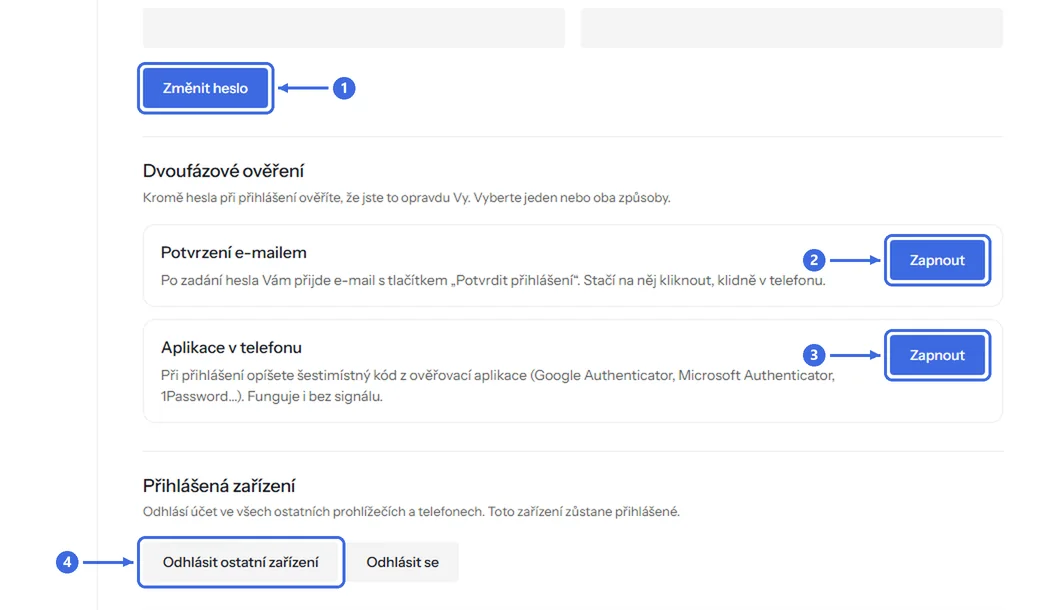This screenshot has width=1040, height=610.
Task: Click the numbered marker 4 circle
Action: 67,562
